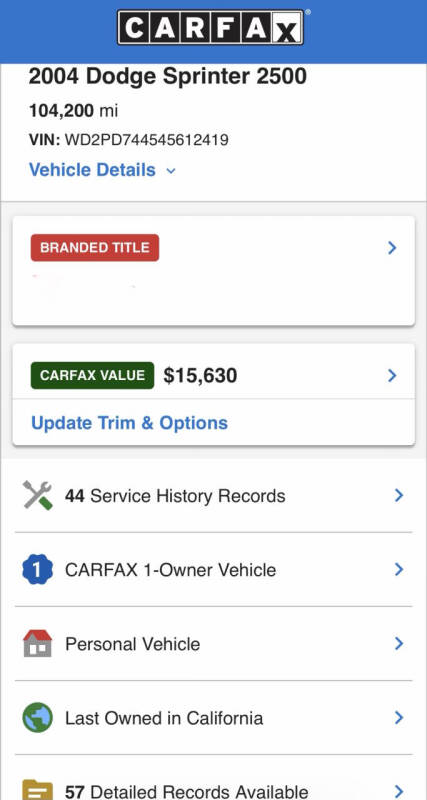Open the Branded Title card arrow
427x800 pixels.
[x=392, y=248]
